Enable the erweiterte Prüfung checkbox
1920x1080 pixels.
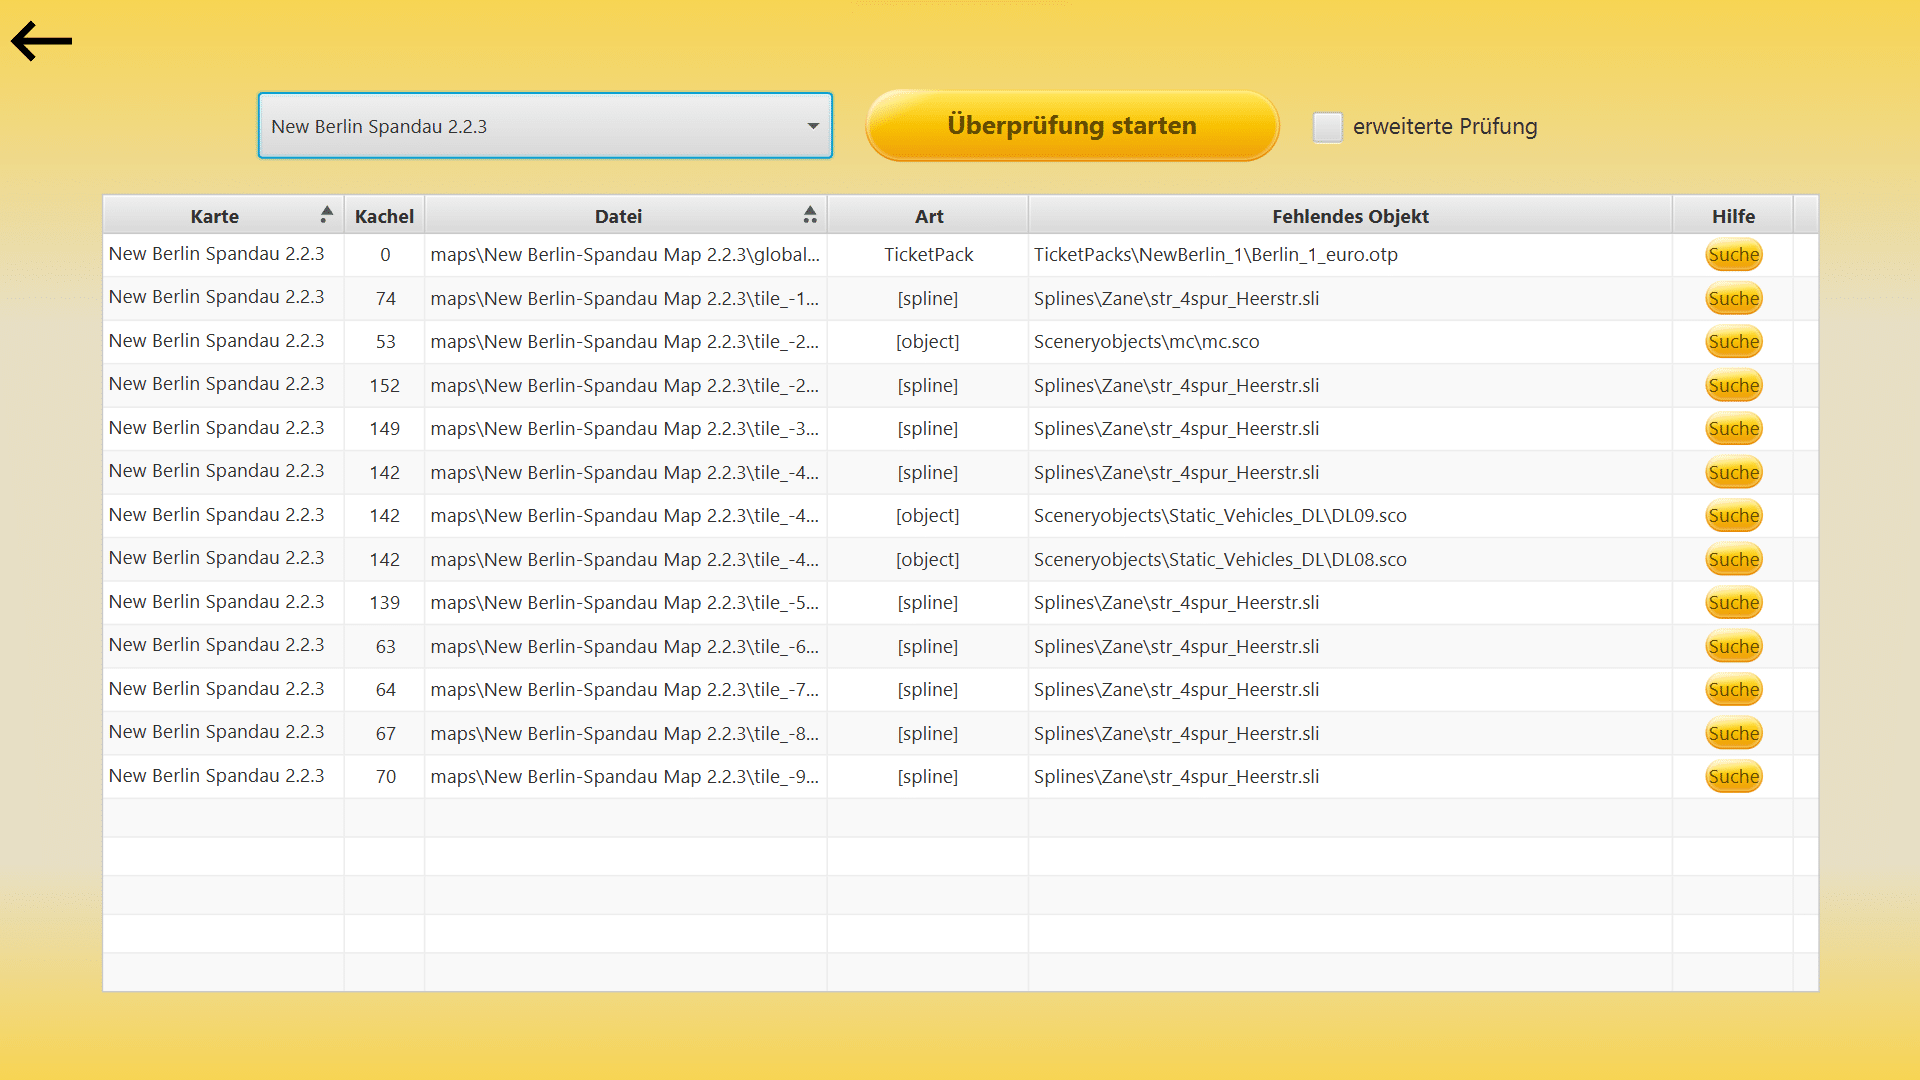1327,127
